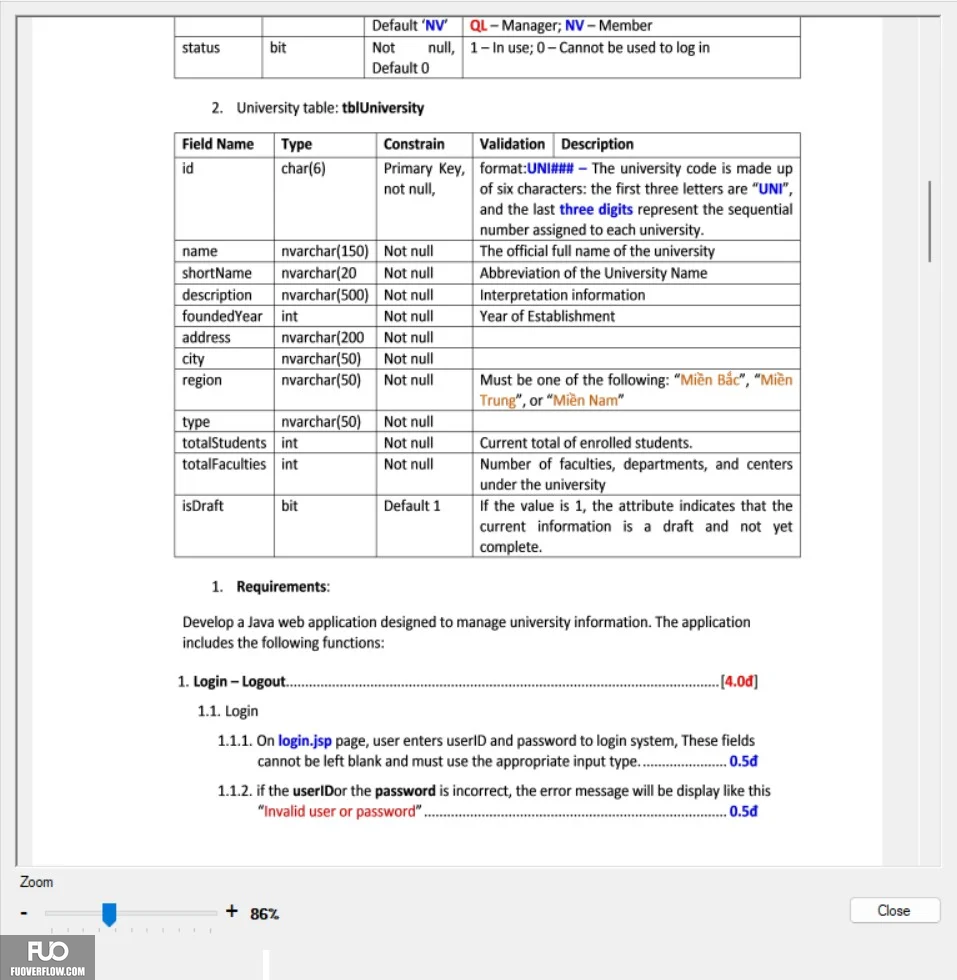Image resolution: width=957 pixels, height=980 pixels.
Task: Click the nvarchar(500) type cell
Action: (325, 295)
